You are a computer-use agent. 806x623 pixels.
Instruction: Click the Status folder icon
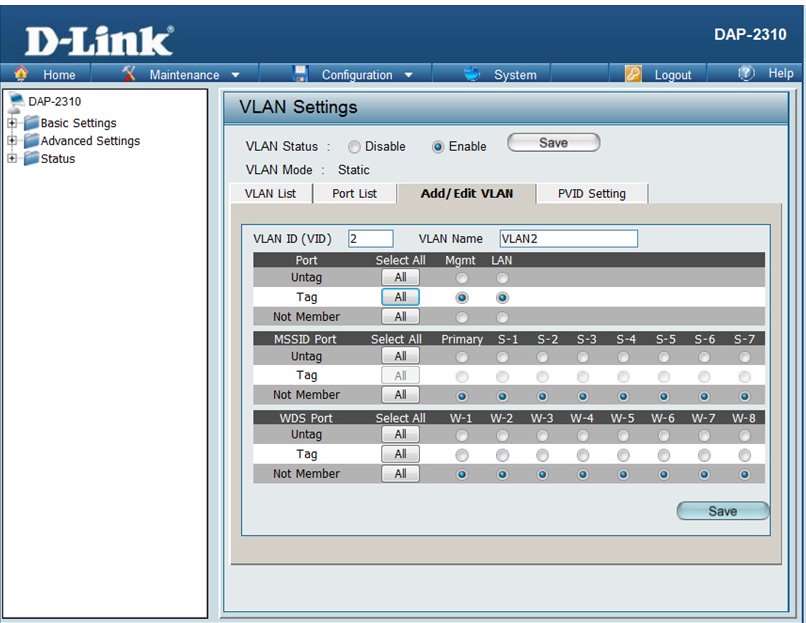[x=31, y=159]
